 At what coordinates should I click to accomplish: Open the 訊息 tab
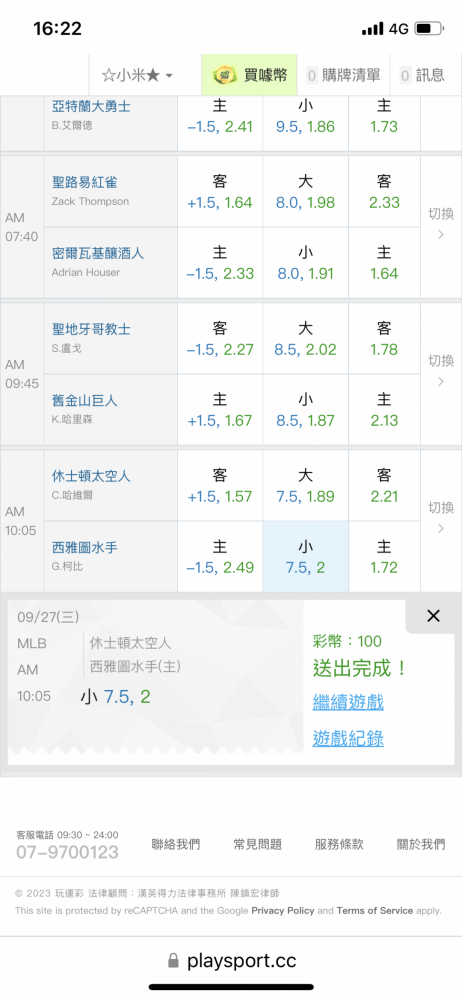tap(422, 75)
